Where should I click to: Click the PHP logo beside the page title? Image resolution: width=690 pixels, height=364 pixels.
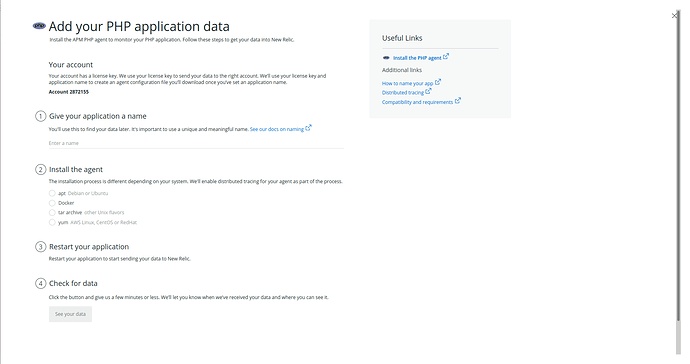click(x=39, y=26)
